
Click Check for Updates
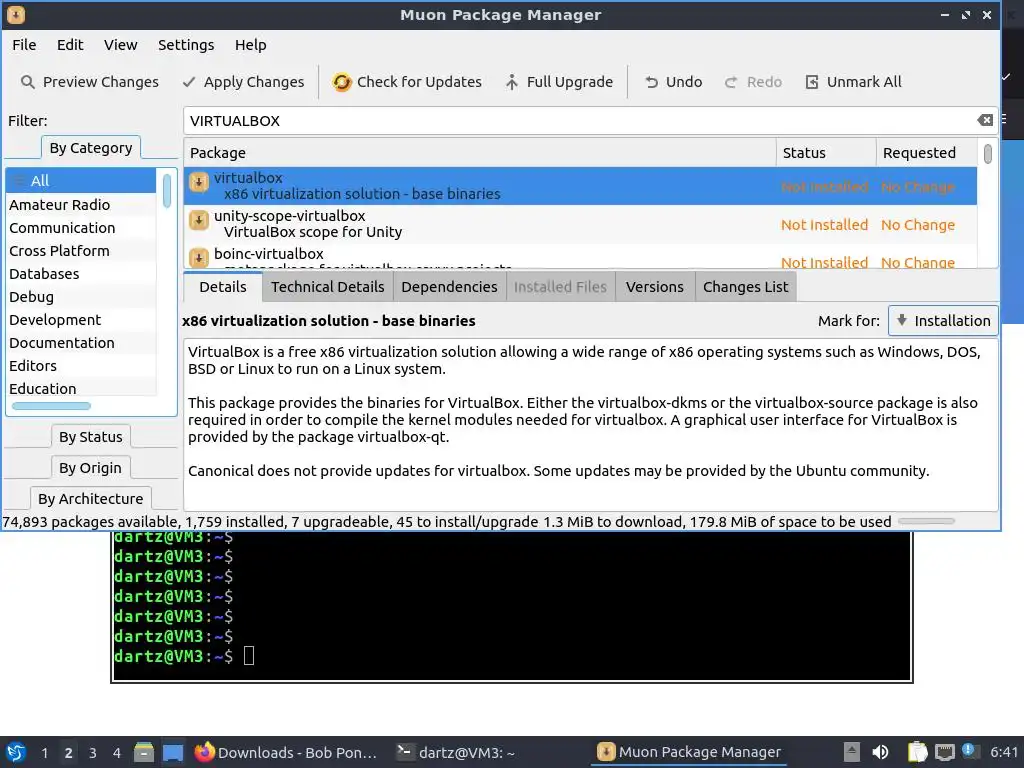pos(408,82)
